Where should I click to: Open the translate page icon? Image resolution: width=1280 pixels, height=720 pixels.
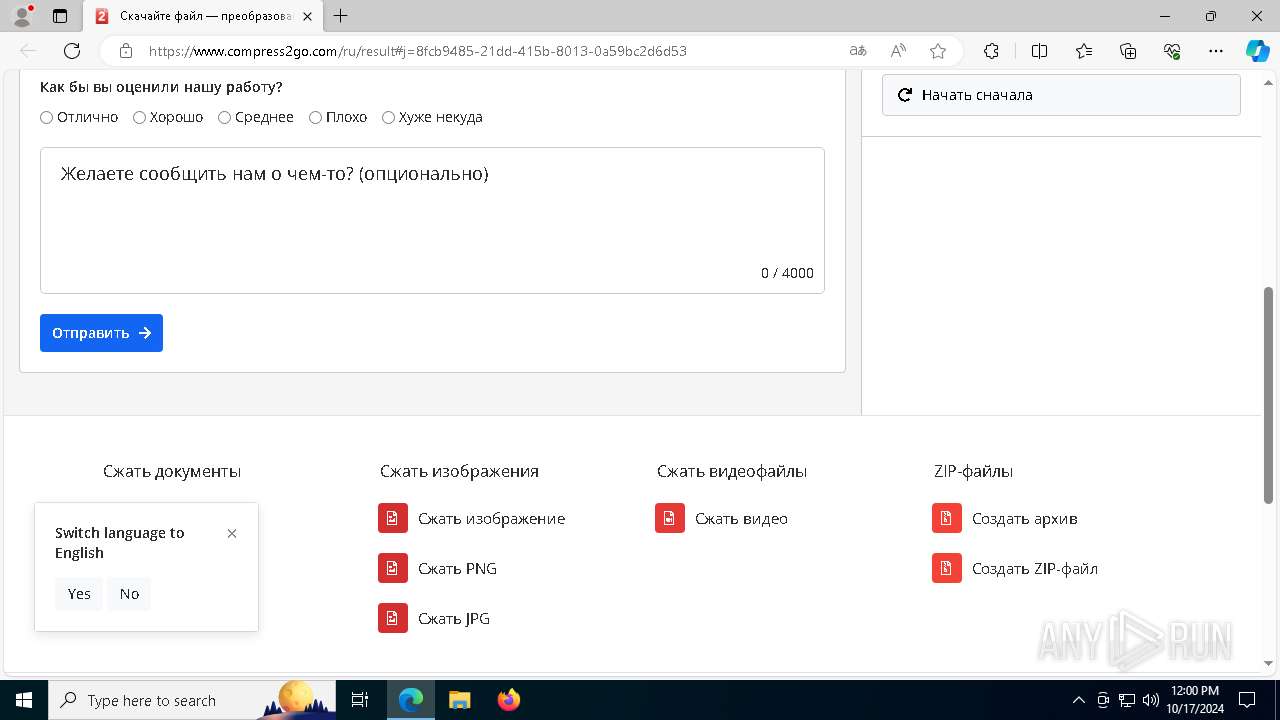[x=858, y=51]
